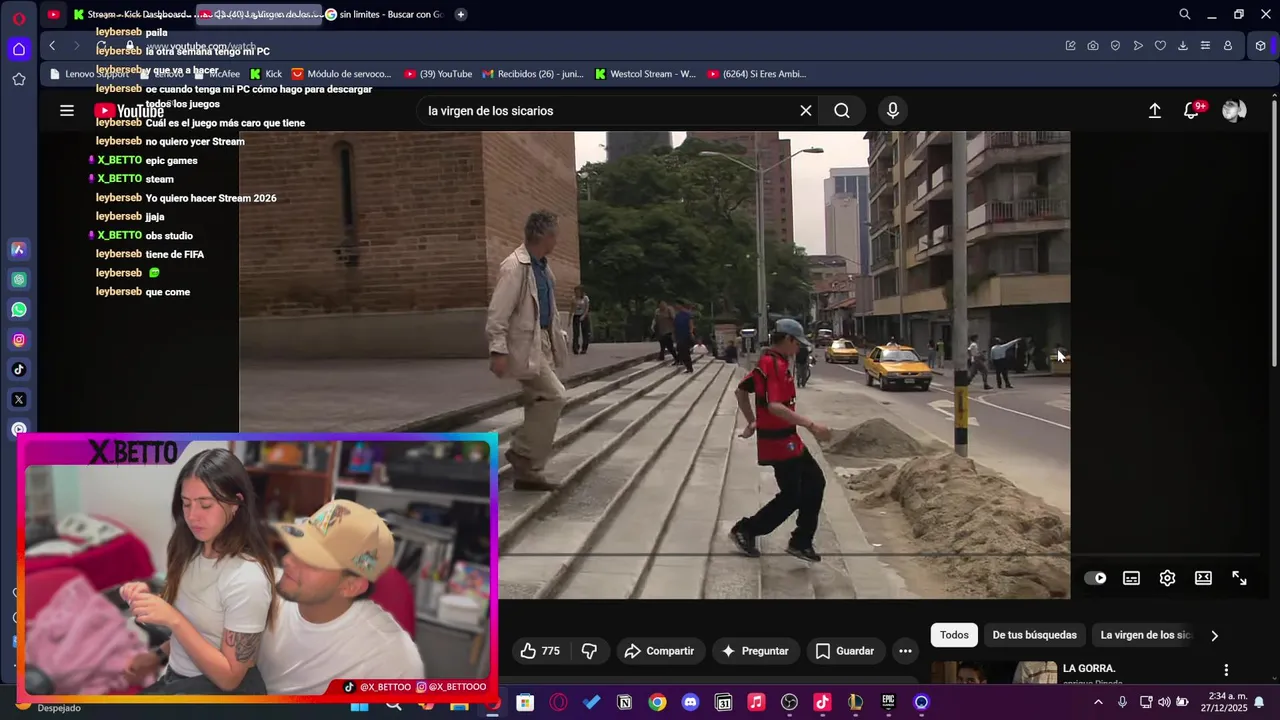Screen dimensions: 1280x720
Task: Open Microsoft Store in taskbar
Action: click(525, 703)
